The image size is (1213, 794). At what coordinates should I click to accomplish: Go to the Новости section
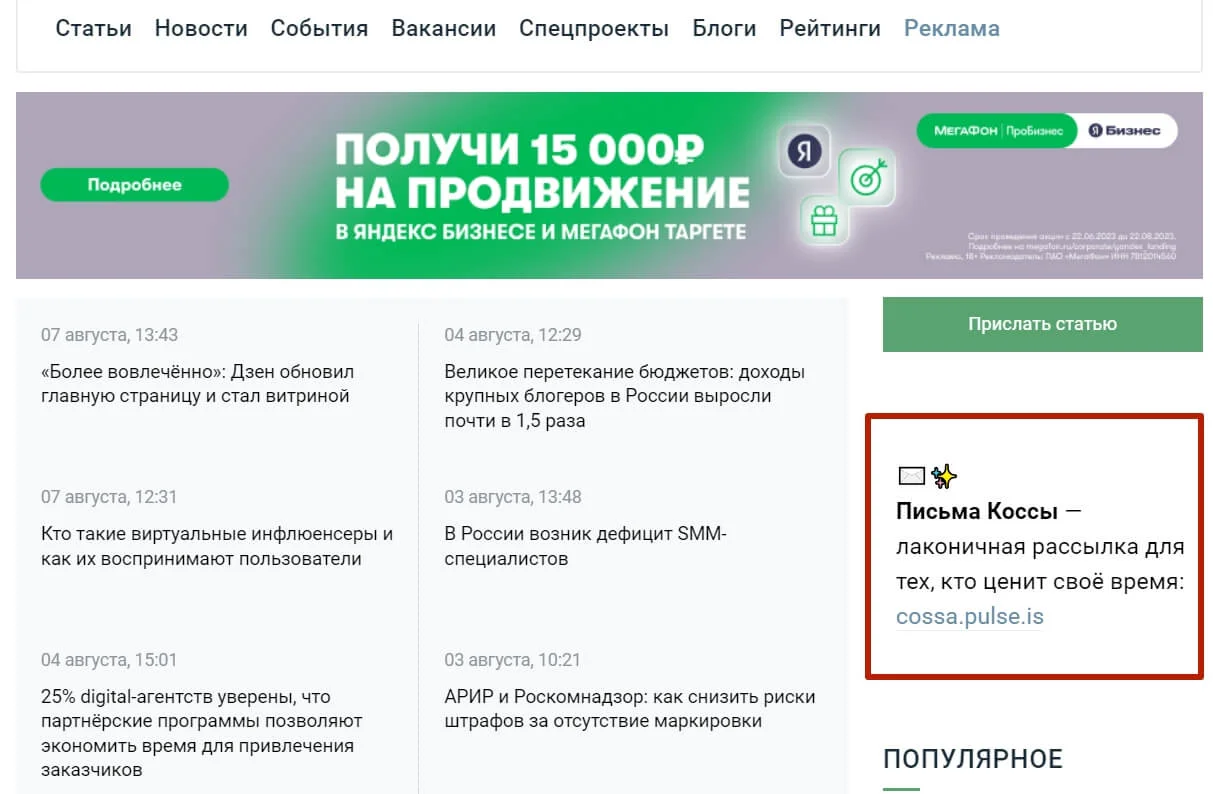201,28
